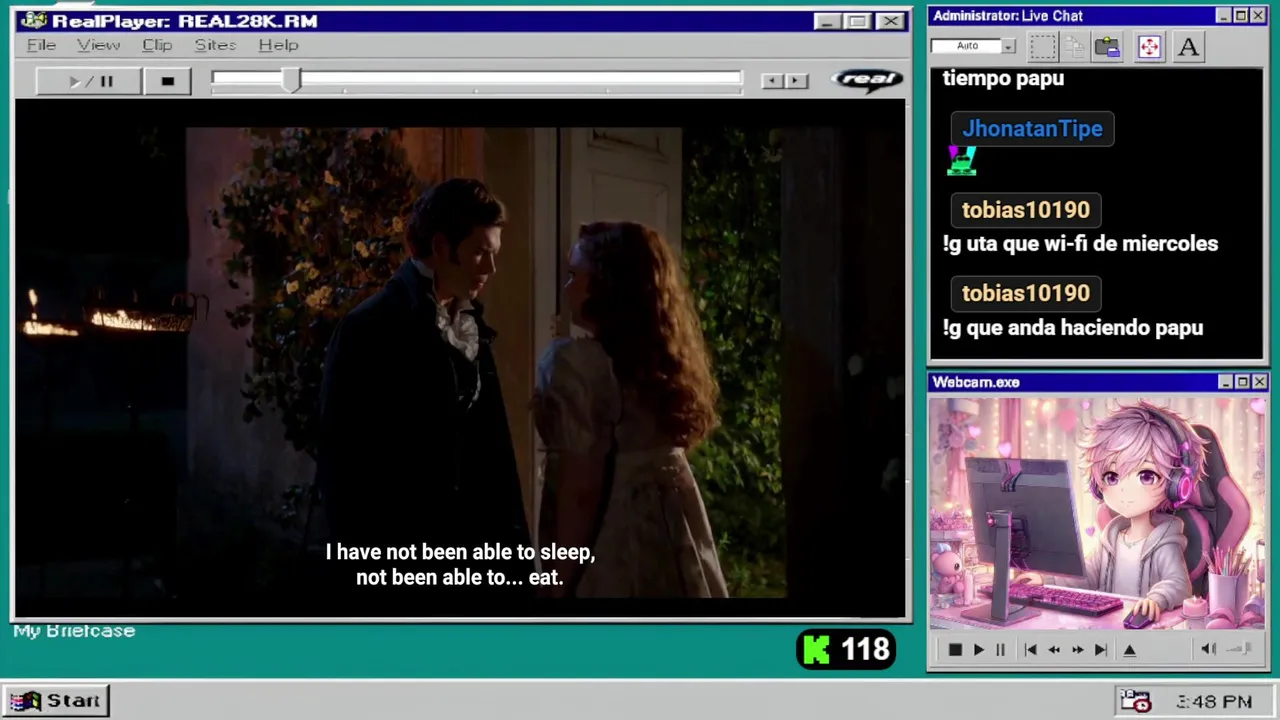Mute audio with Webcam.exe speaker icon
This screenshot has height=720, width=1280.
tap(1208, 650)
